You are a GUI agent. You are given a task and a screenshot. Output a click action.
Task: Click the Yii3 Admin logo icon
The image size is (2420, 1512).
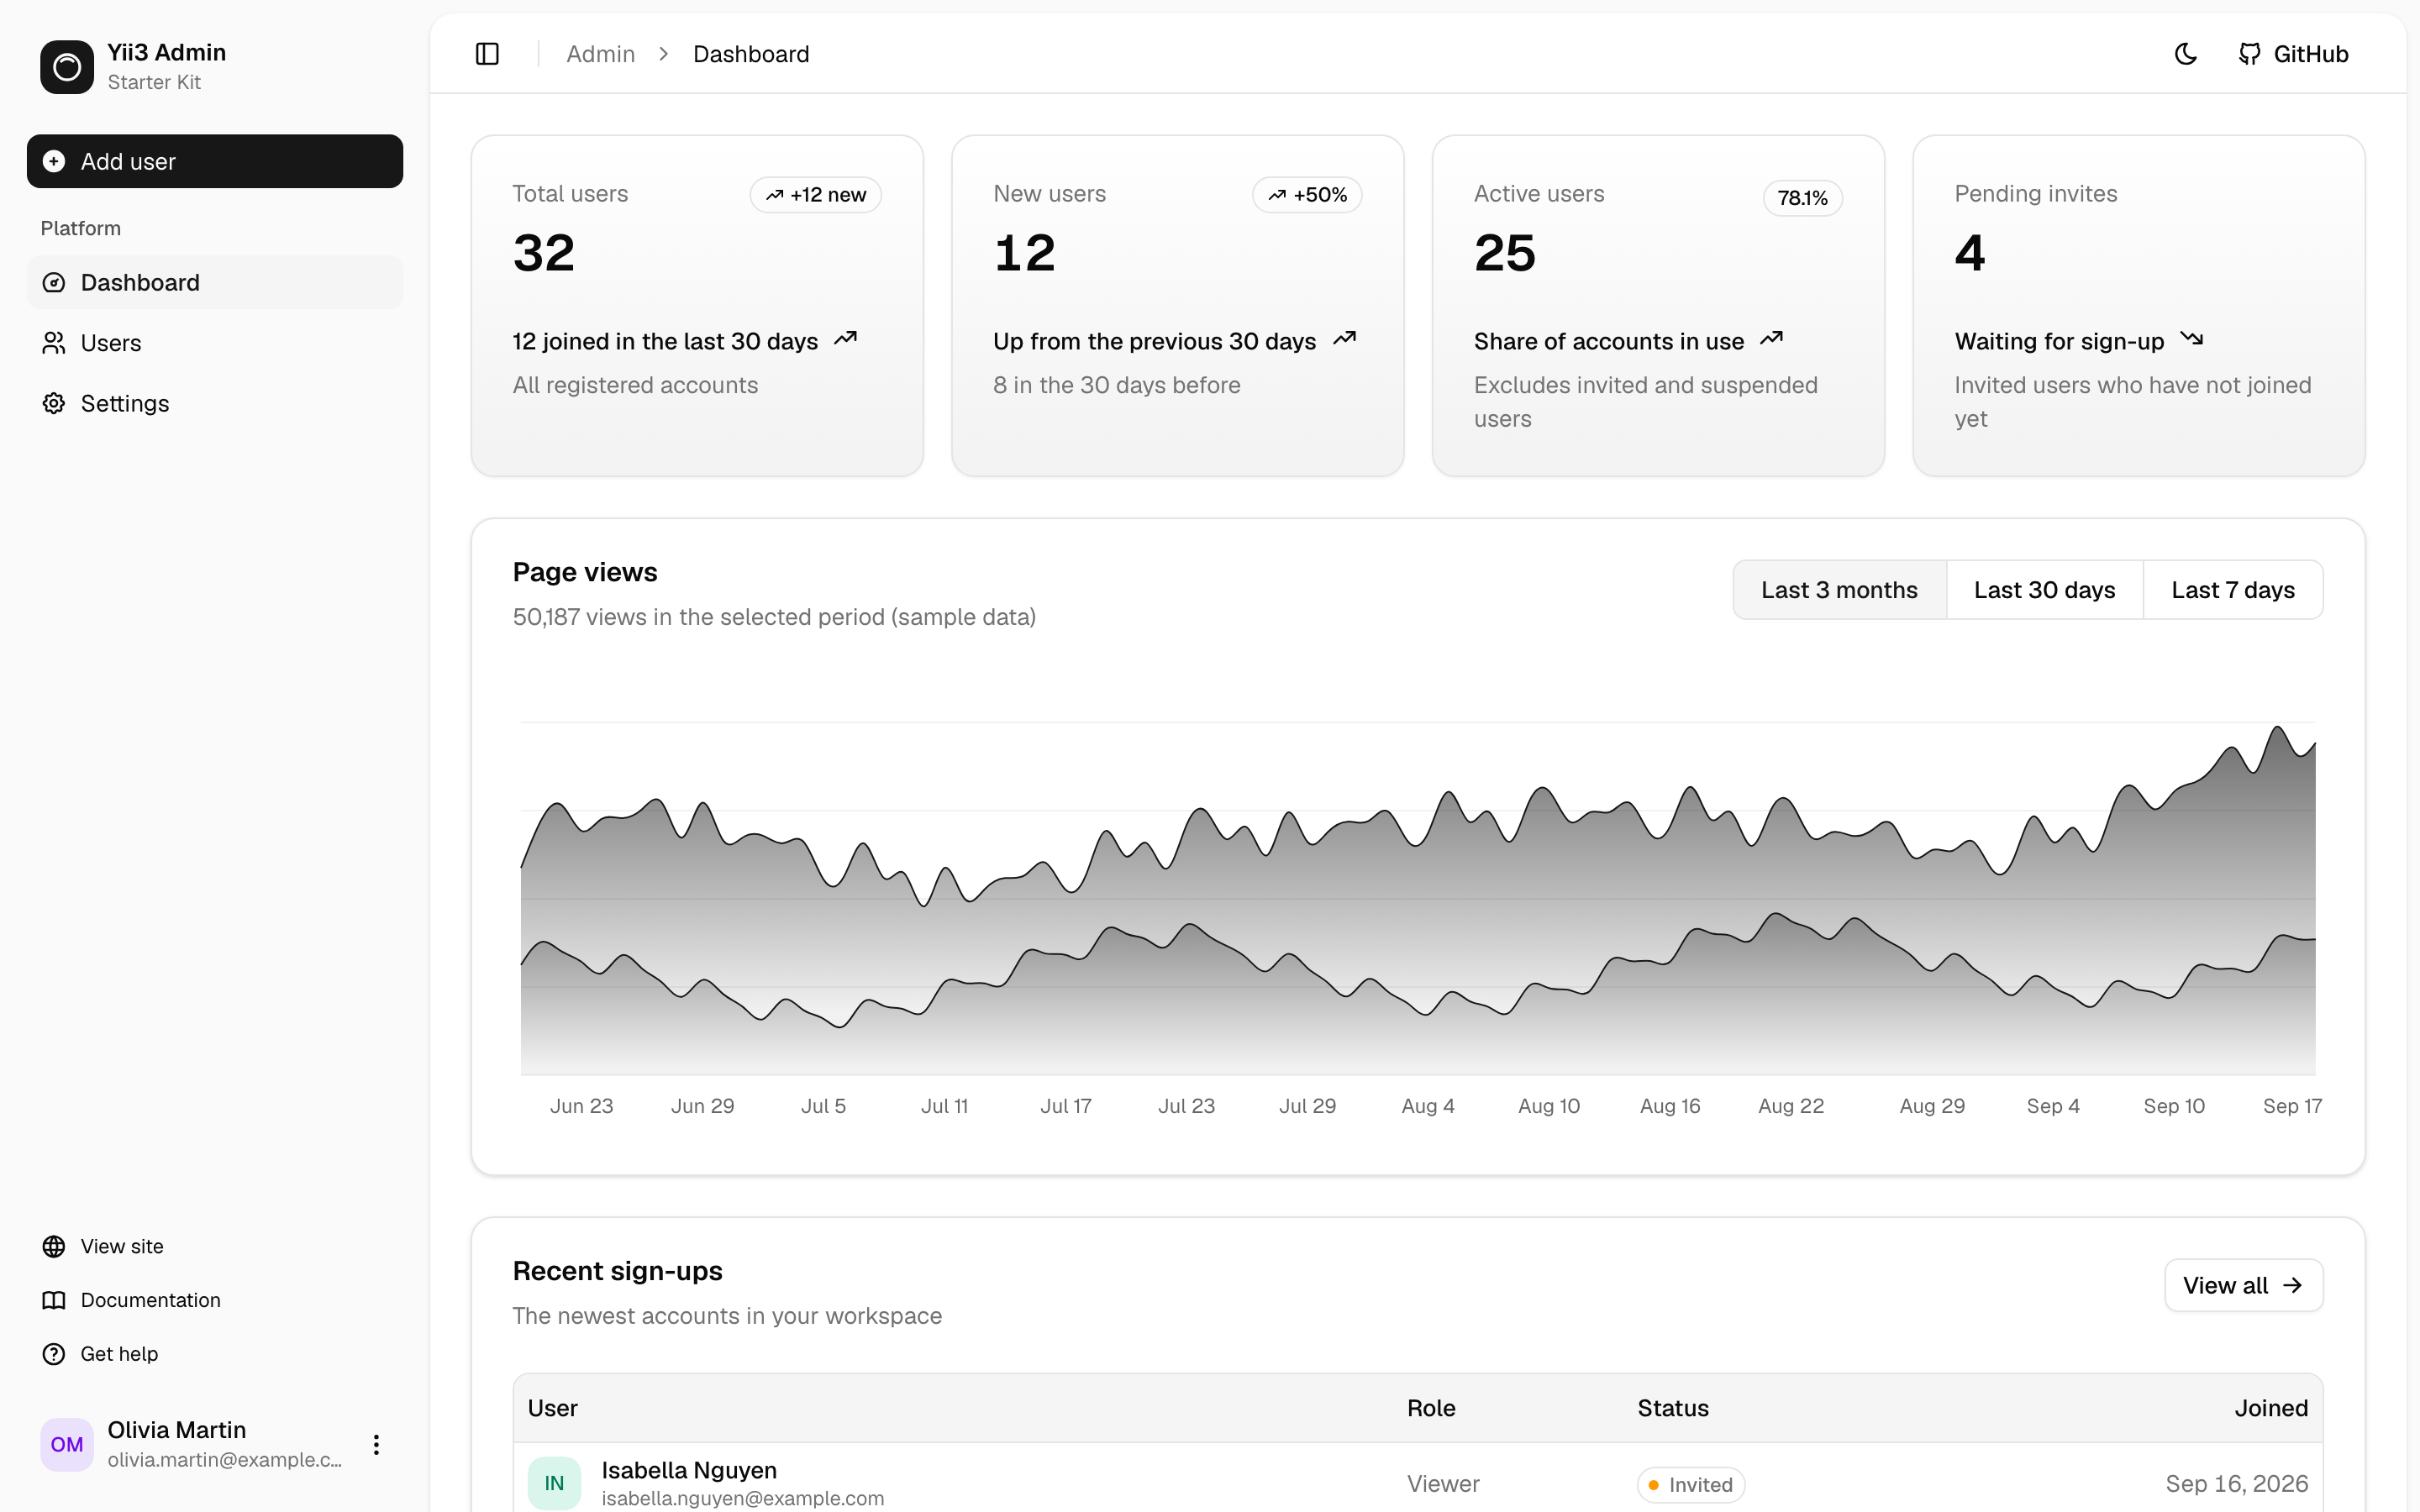coord(67,67)
